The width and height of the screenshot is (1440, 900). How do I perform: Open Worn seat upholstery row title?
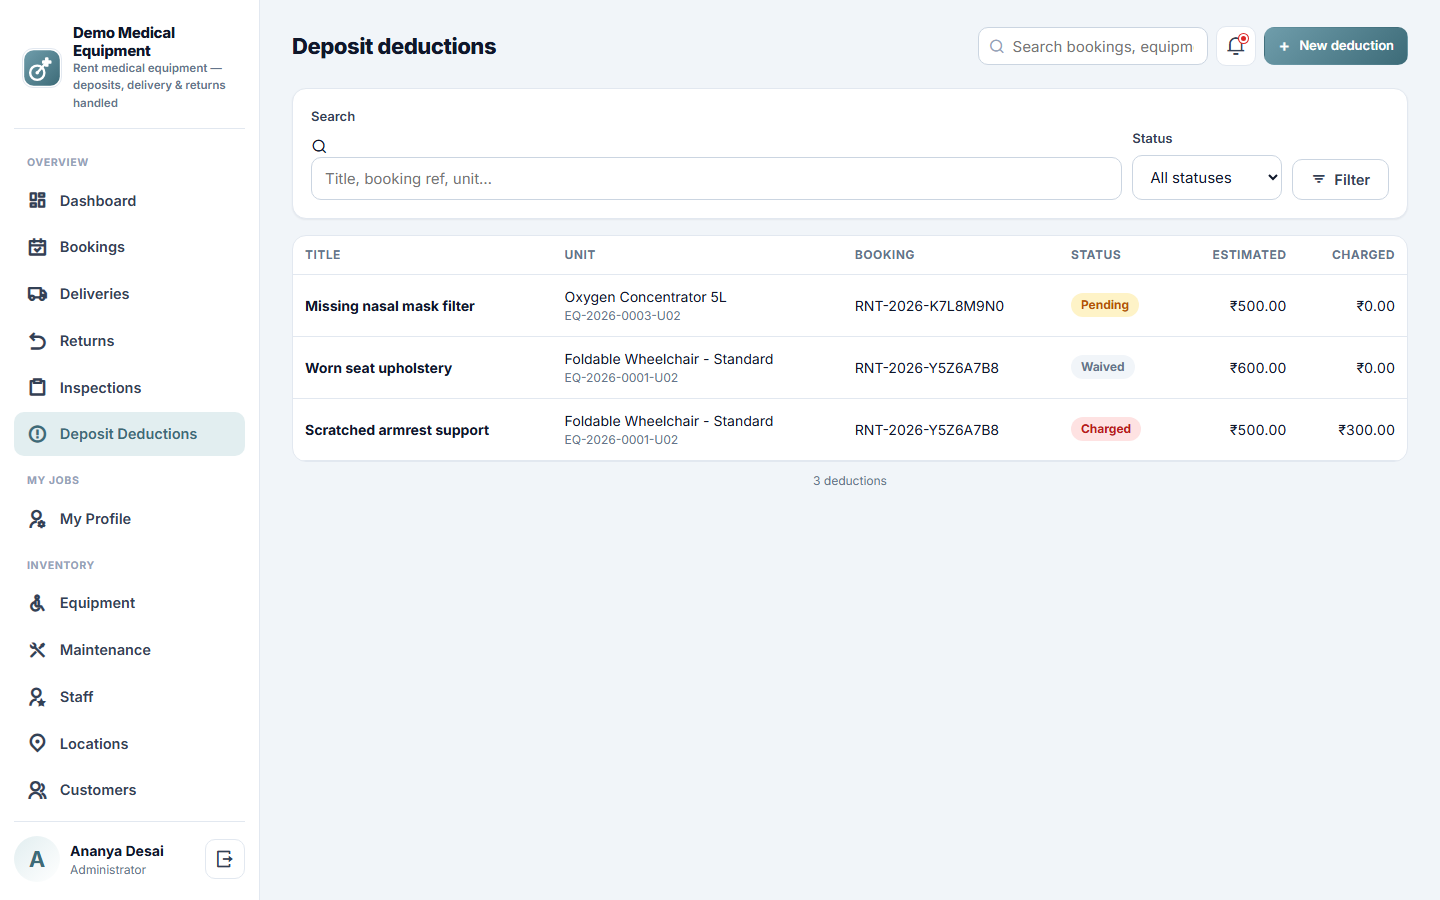(378, 368)
